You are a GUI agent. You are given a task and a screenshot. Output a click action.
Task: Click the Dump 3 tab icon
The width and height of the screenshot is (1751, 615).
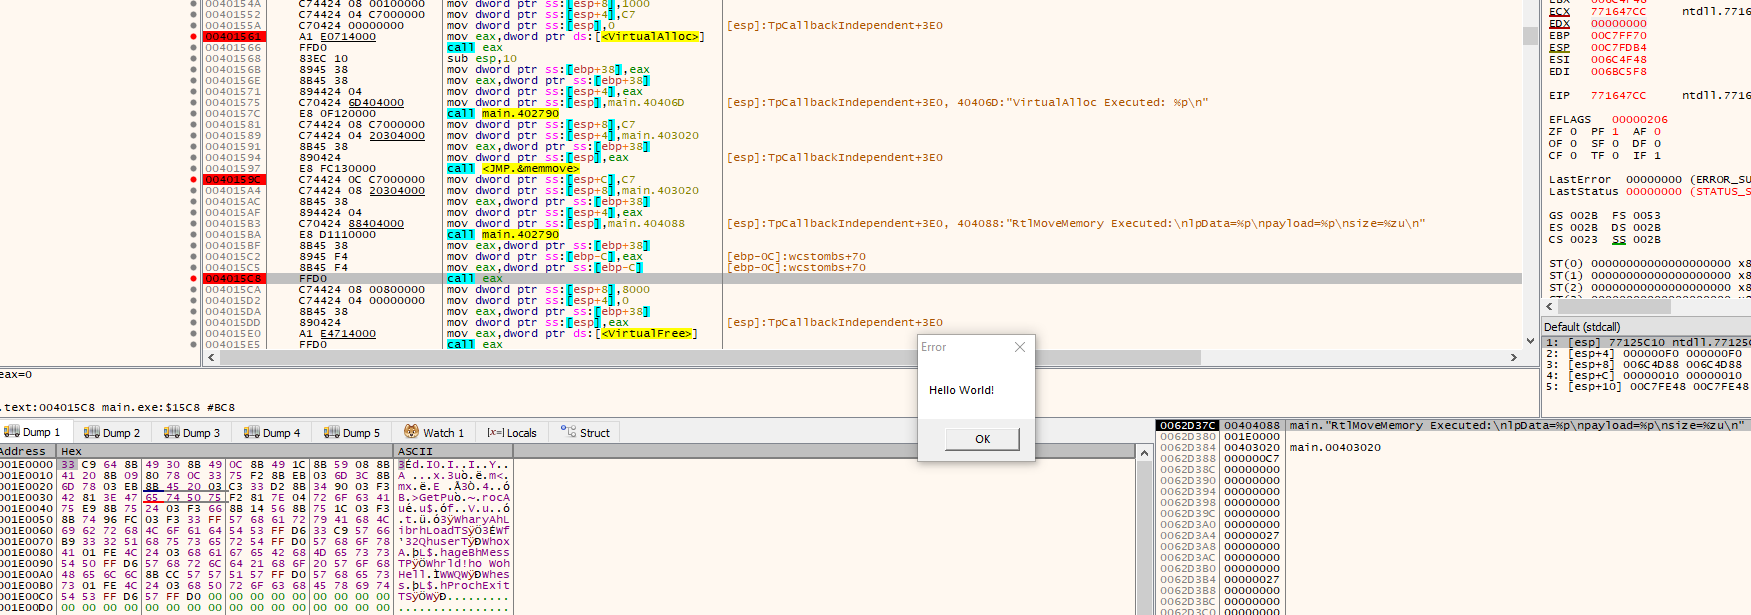171,433
